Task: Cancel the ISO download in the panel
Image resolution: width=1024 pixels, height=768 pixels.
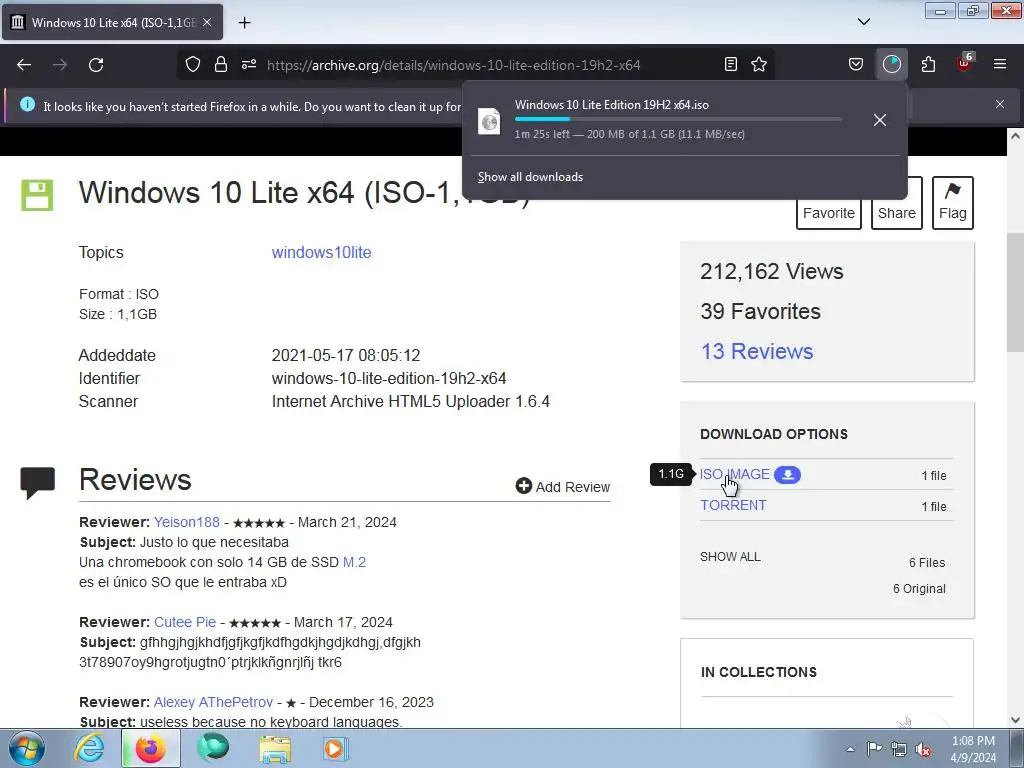Action: (880, 120)
